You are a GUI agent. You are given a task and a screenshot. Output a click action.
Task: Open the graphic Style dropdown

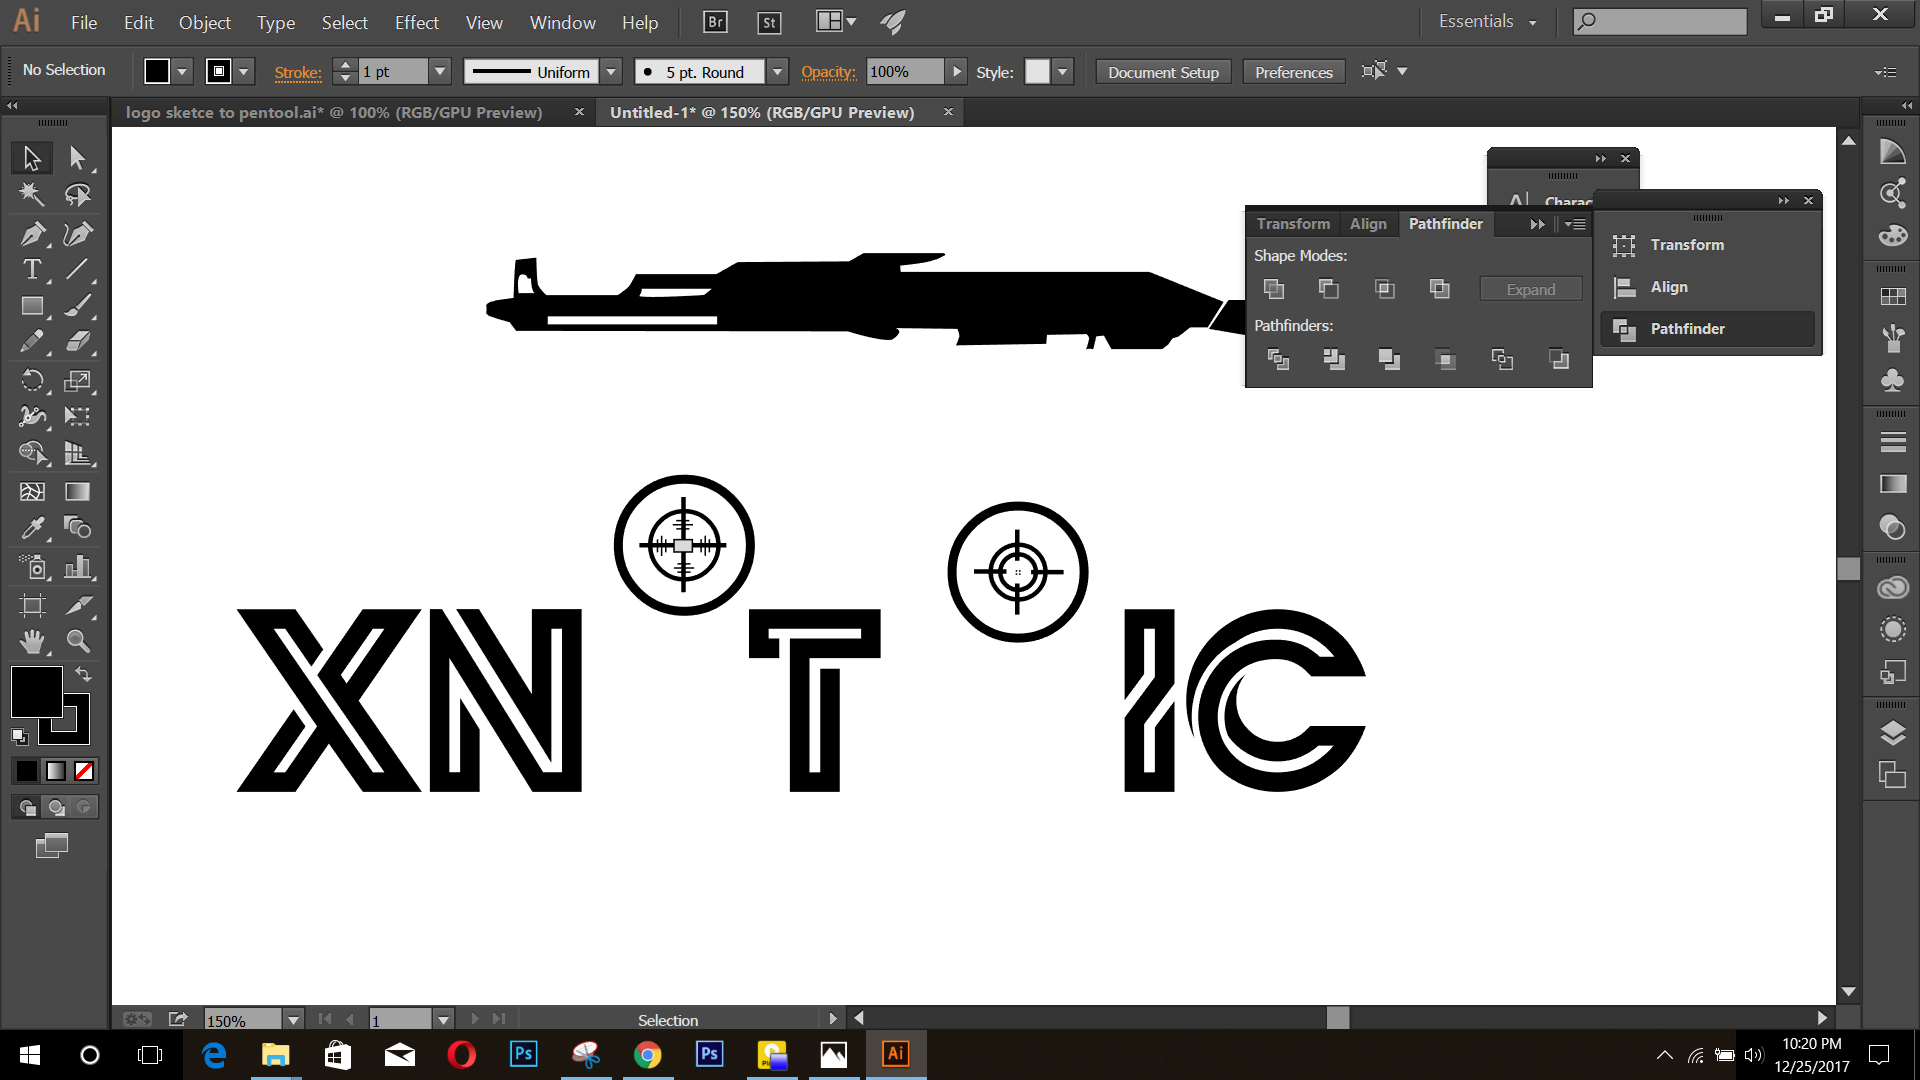(x=1063, y=72)
